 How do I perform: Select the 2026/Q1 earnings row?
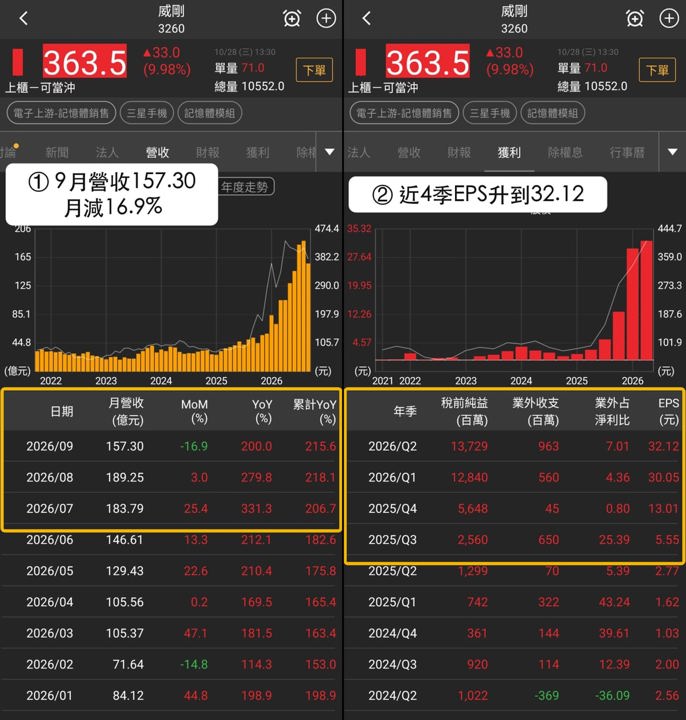click(514, 478)
